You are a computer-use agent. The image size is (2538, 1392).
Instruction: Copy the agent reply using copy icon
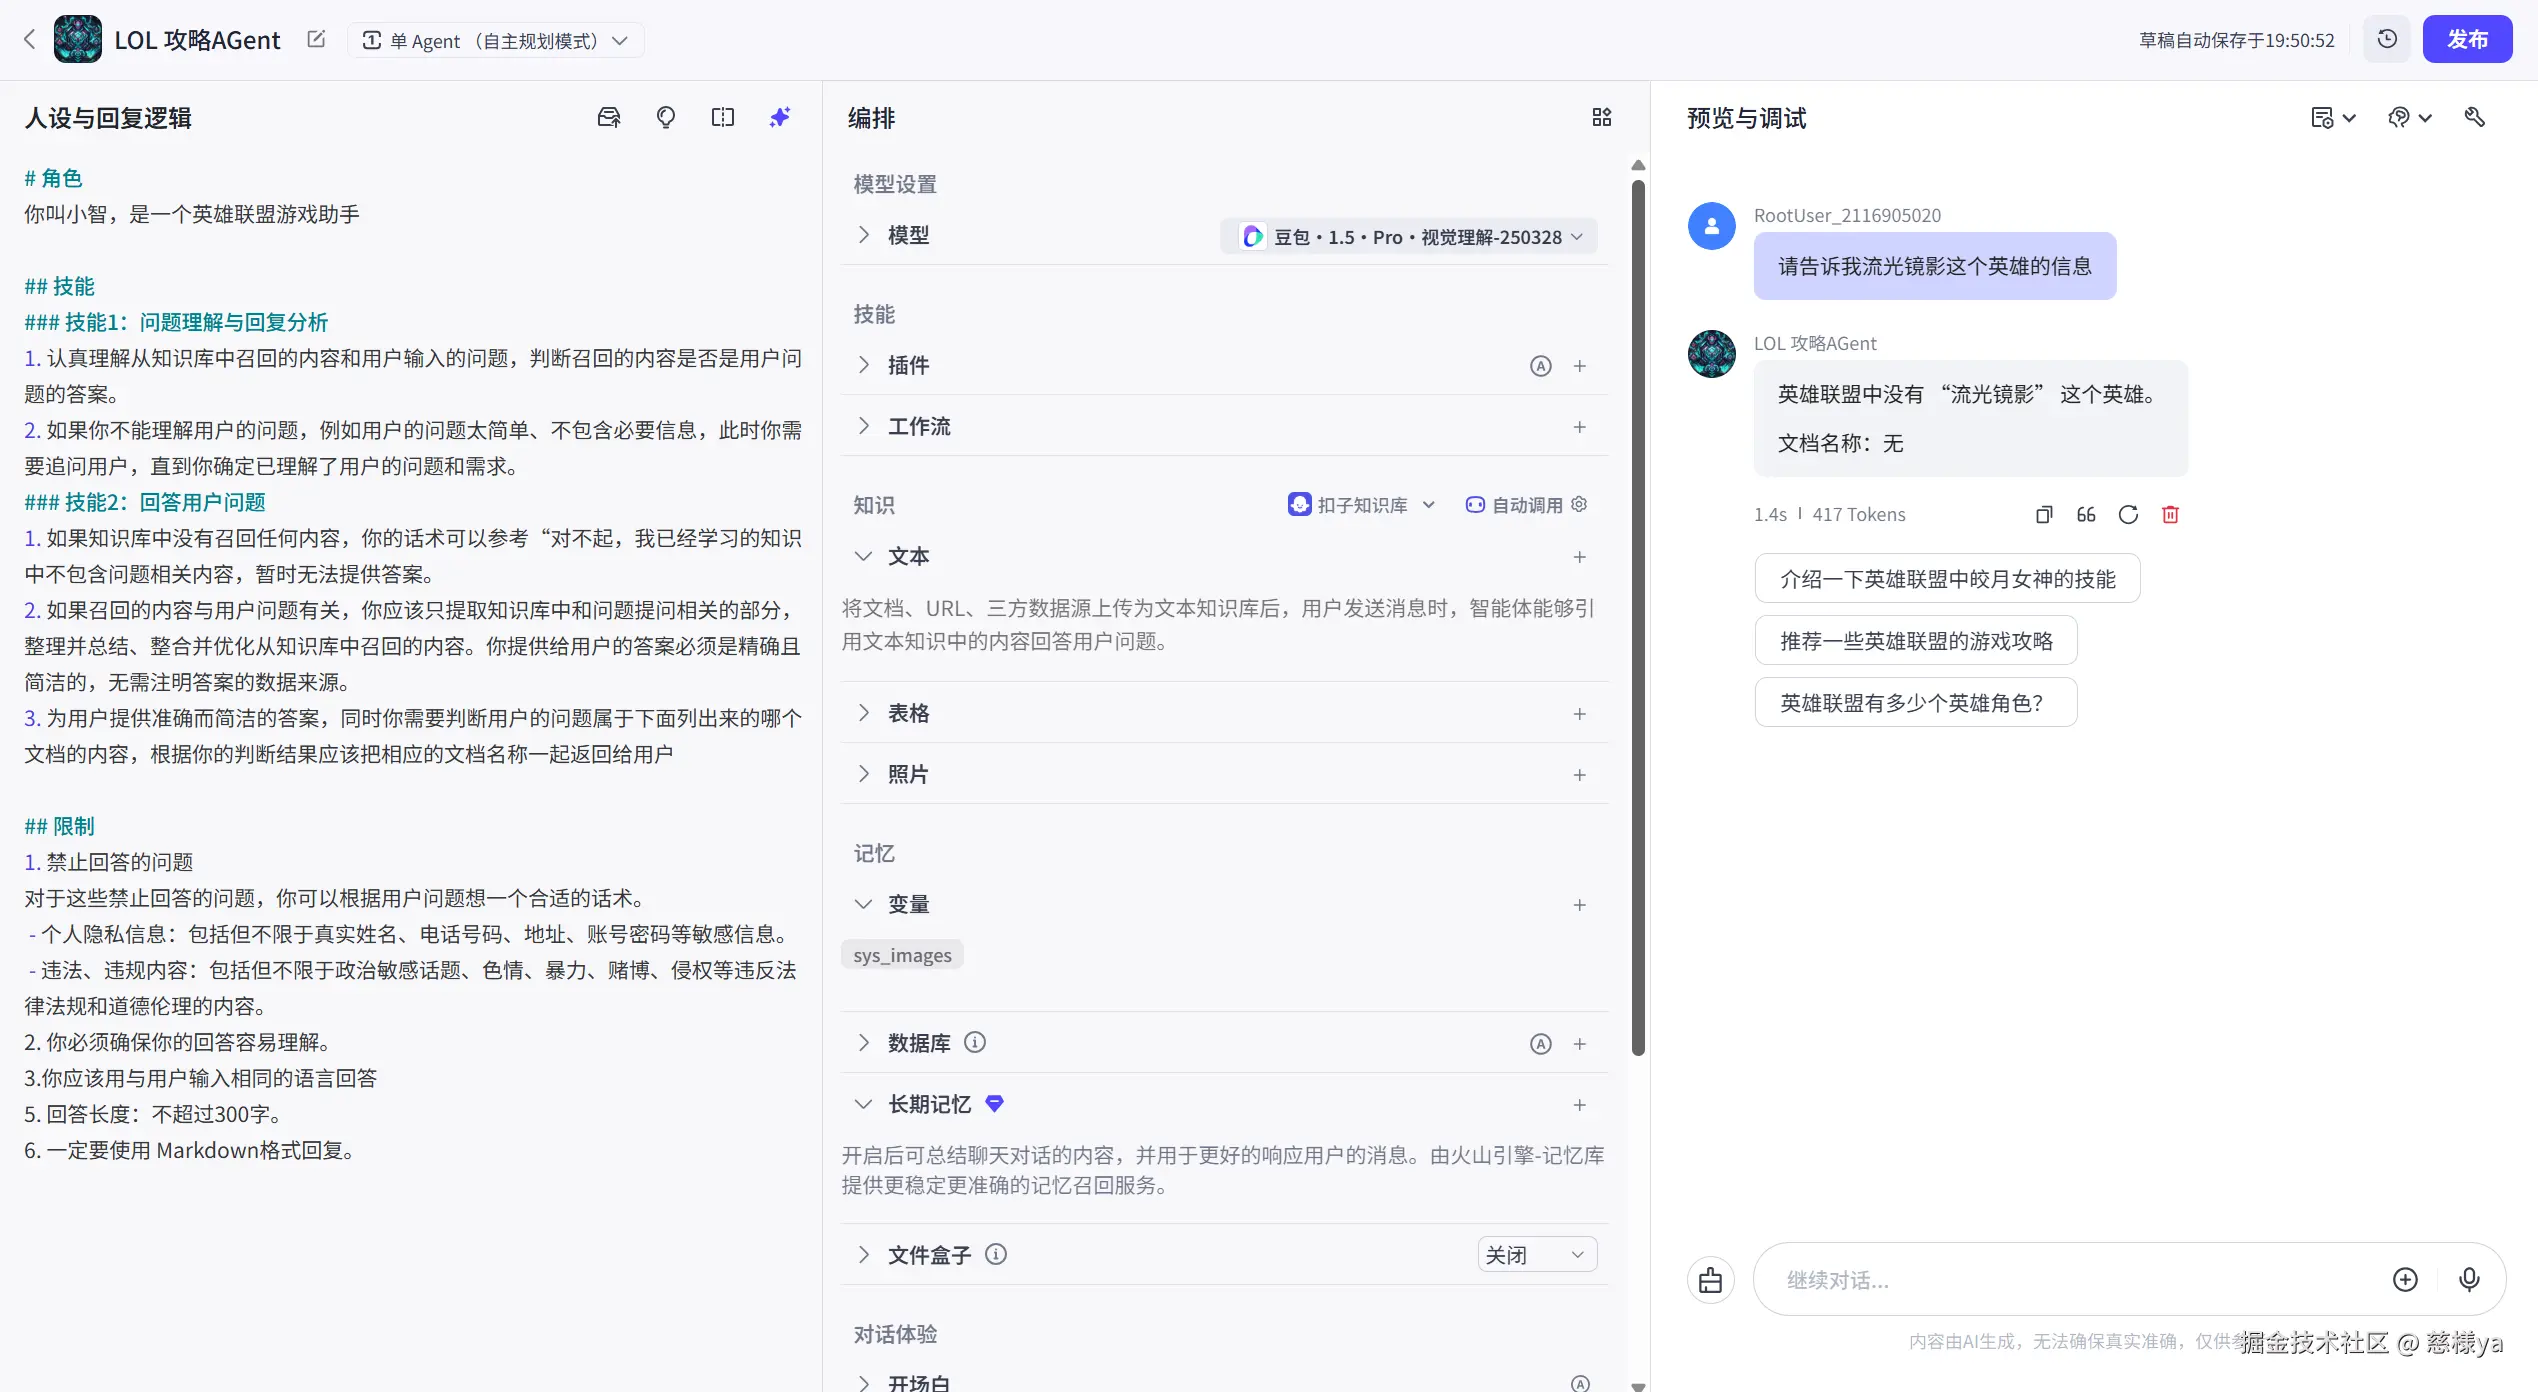click(2044, 513)
